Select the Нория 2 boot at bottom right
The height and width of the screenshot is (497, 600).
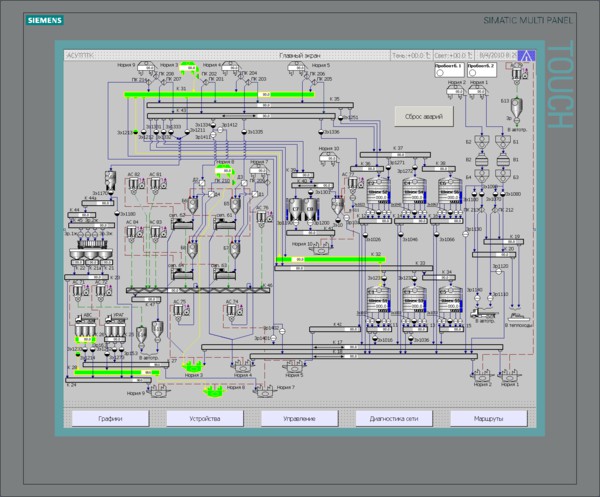click(482, 376)
